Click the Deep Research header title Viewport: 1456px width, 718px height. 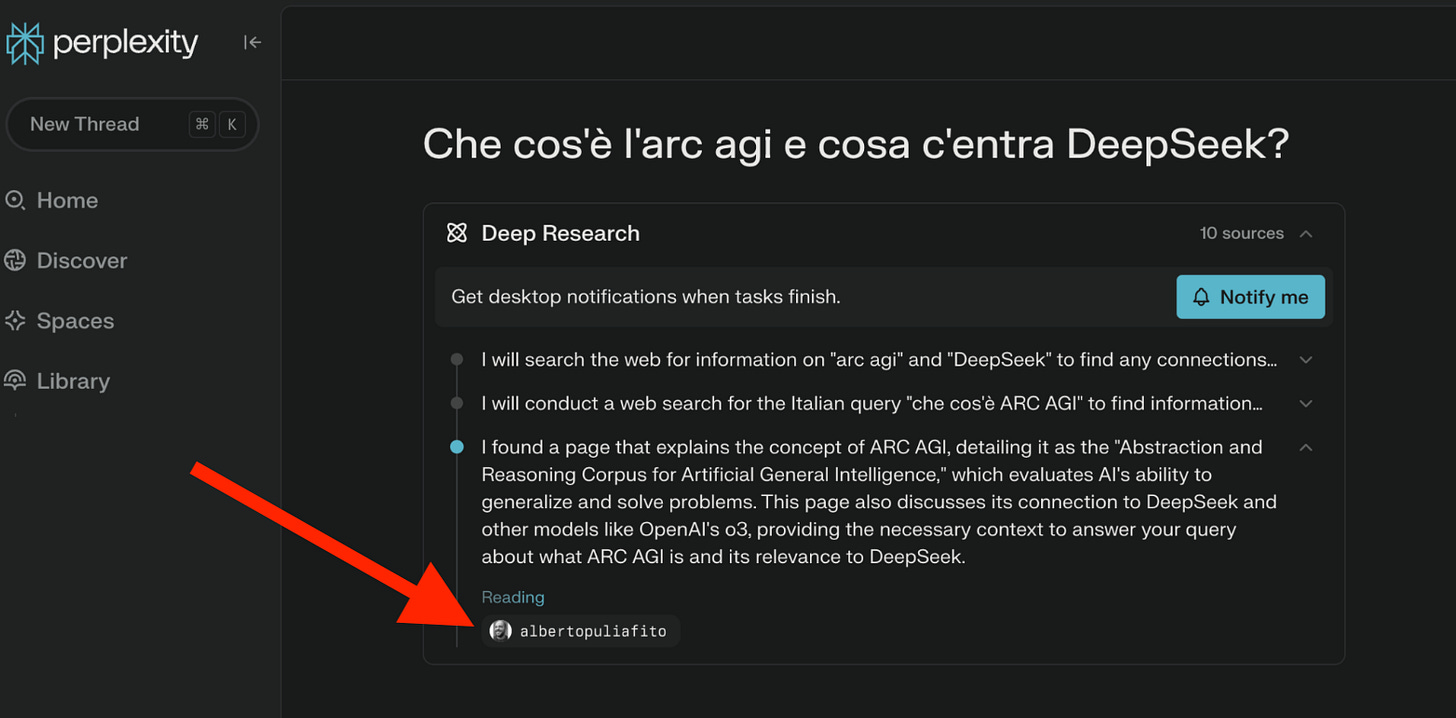[x=560, y=233]
